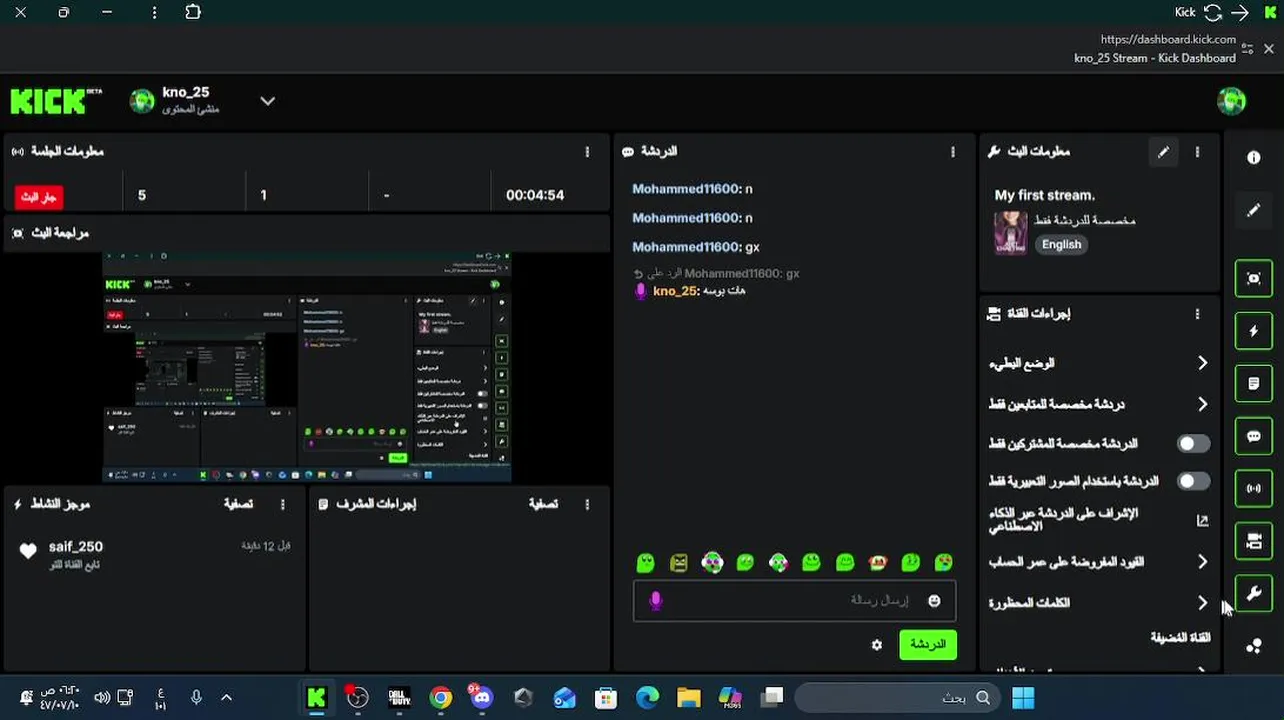
Task: Open Google Chrome from the taskbar
Action: pyautogui.click(x=440, y=697)
